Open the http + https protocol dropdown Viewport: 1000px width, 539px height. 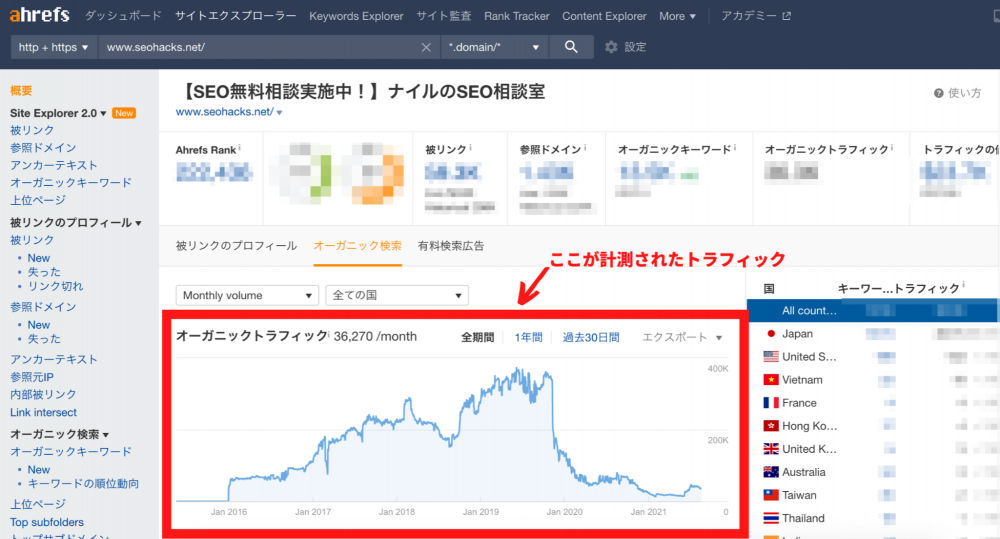click(x=54, y=47)
